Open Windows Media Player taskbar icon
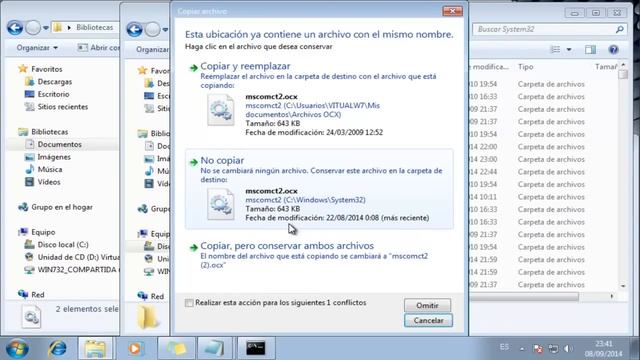 click(x=135, y=349)
